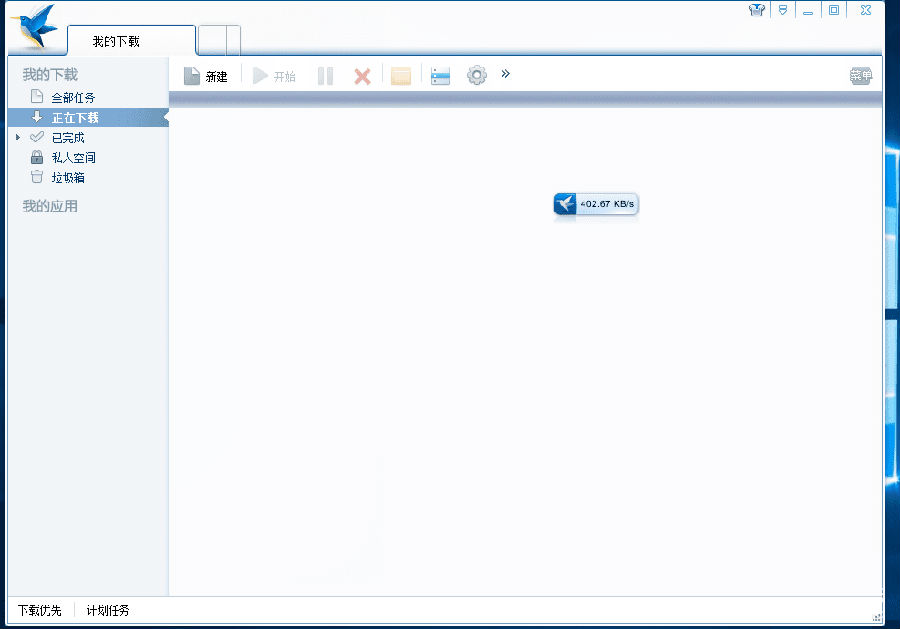Delete task with the red X icon
Image resolution: width=900 pixels, height=629 pixels.
362,76
